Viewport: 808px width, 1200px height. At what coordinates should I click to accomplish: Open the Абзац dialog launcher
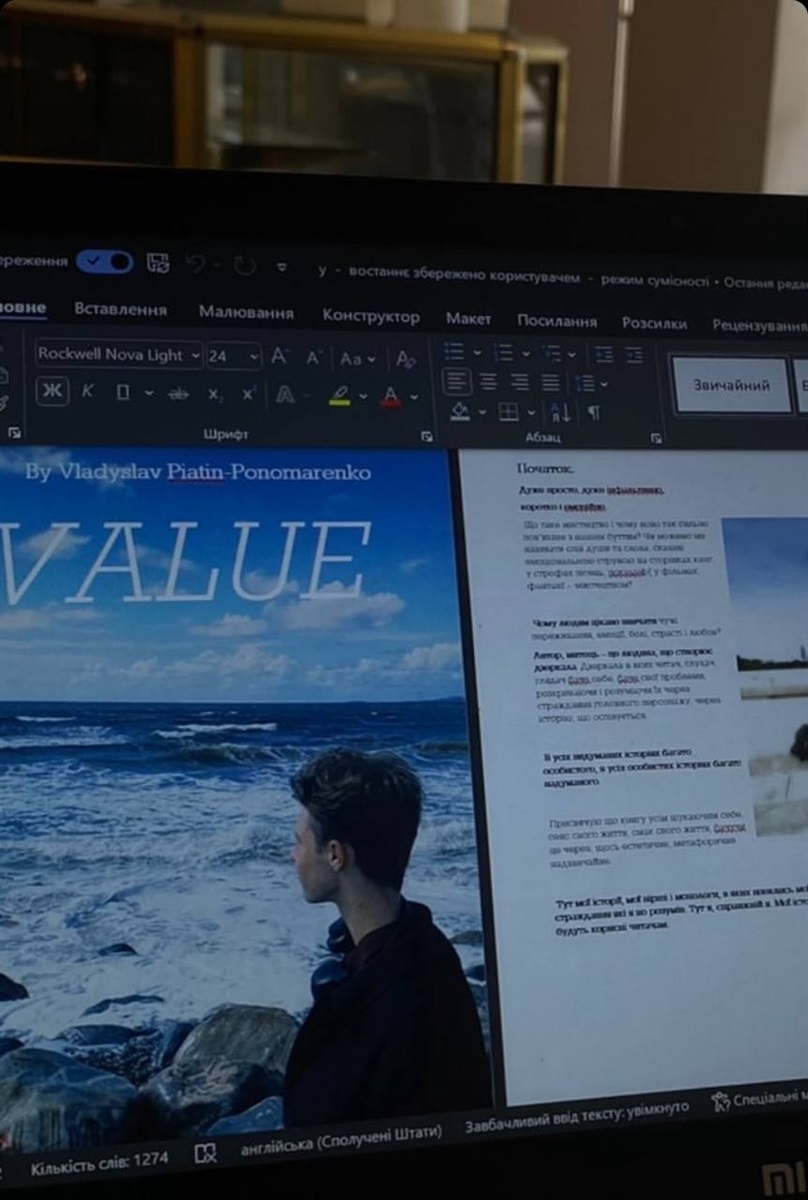(656, 438)
